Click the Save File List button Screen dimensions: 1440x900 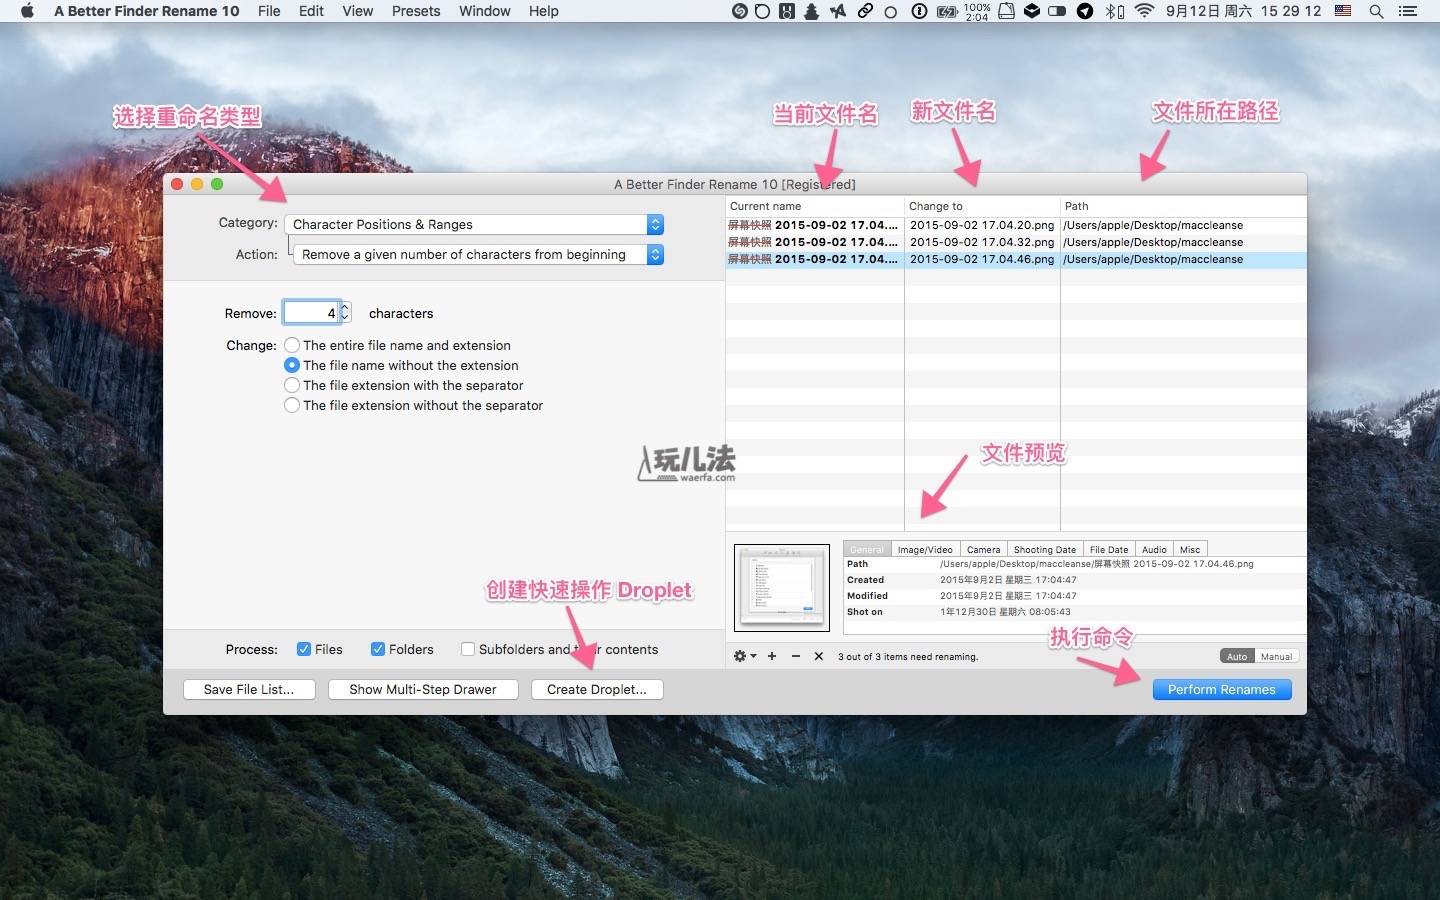pos(249,689)
